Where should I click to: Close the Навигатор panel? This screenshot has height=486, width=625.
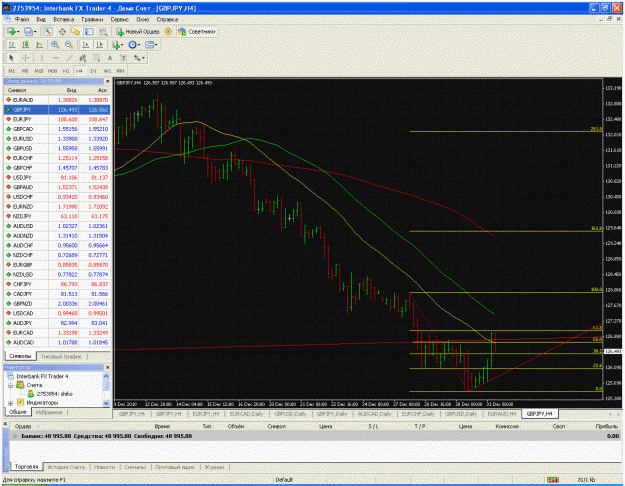(107, 367)
